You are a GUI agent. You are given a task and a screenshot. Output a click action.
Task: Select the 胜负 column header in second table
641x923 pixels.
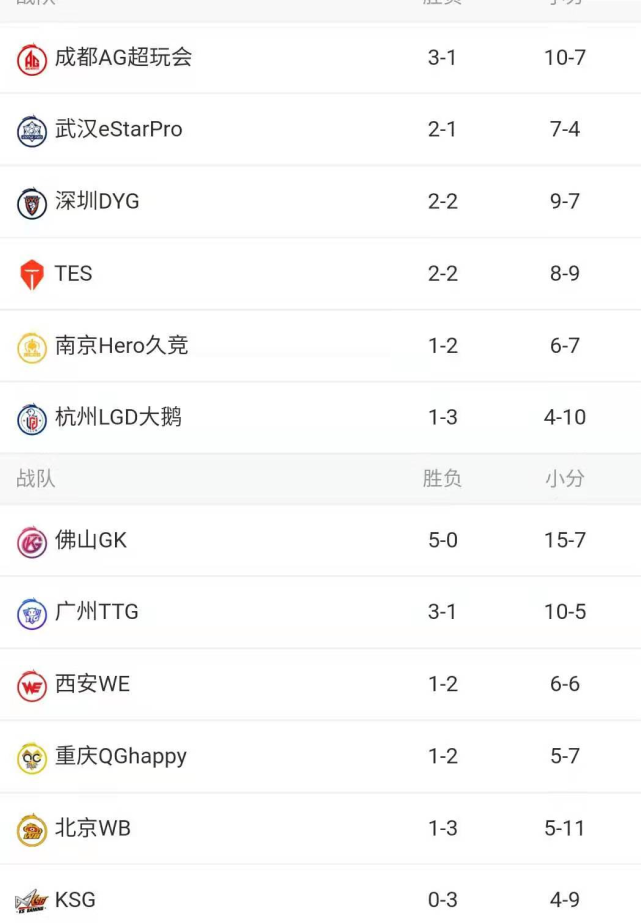pos(442,478)
